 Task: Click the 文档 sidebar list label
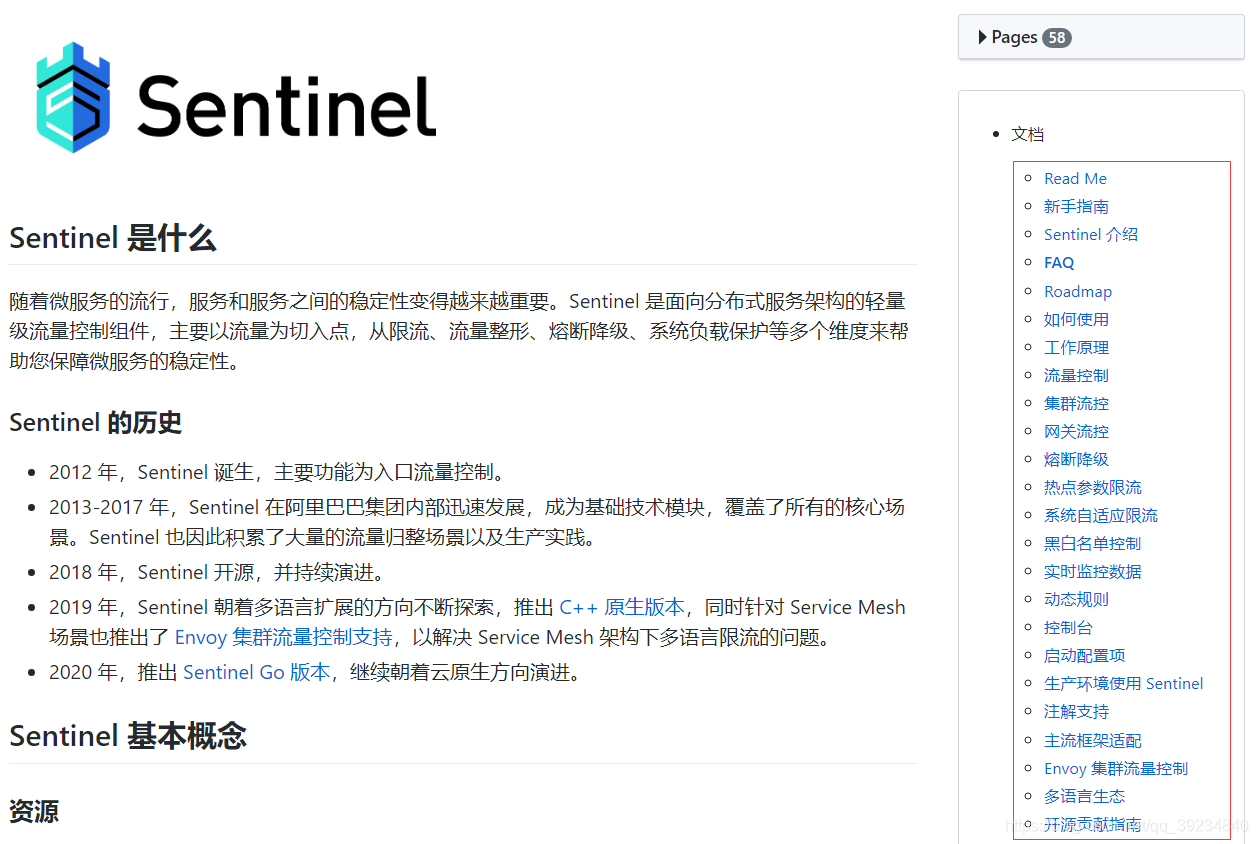click(1027, 134)
